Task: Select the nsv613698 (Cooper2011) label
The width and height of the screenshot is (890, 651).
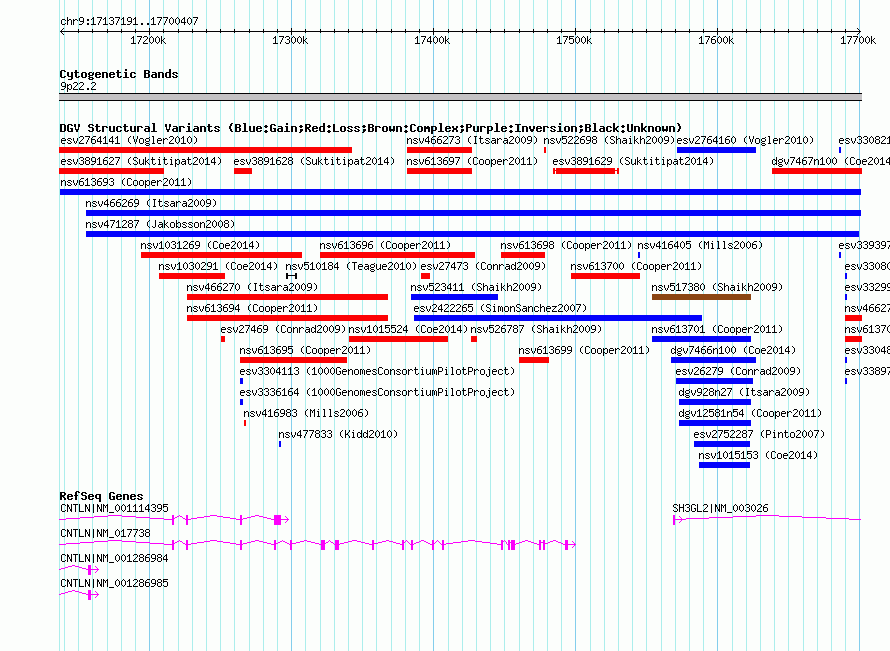Action: 566,245
